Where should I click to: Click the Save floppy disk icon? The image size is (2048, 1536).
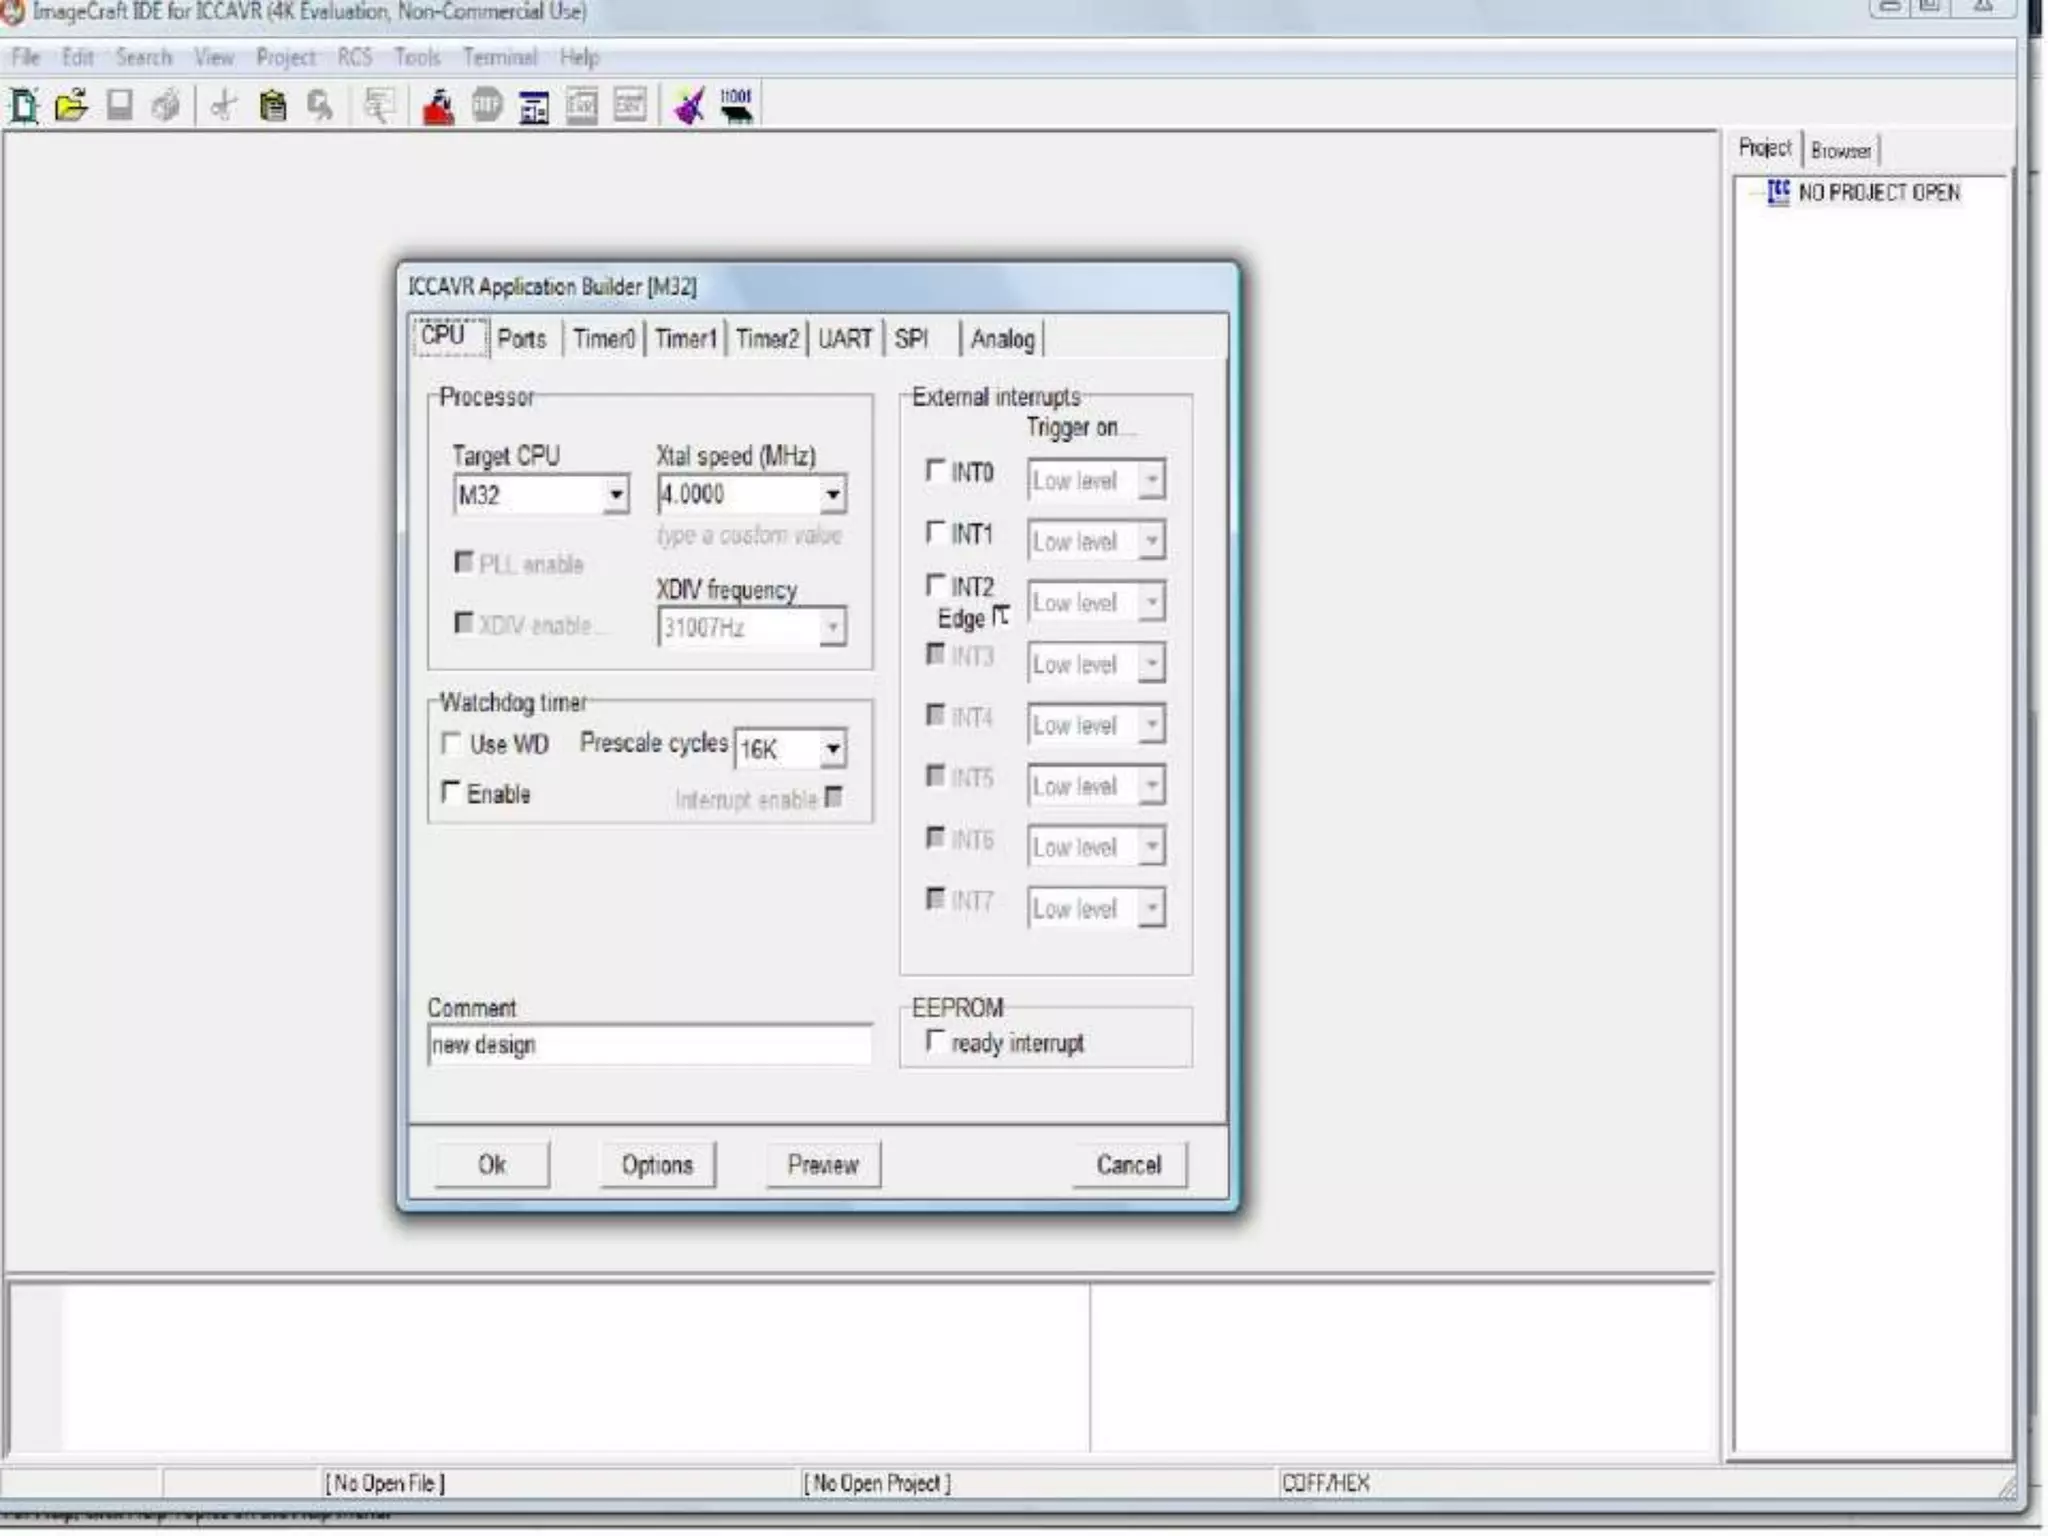[x=119, y=105]
